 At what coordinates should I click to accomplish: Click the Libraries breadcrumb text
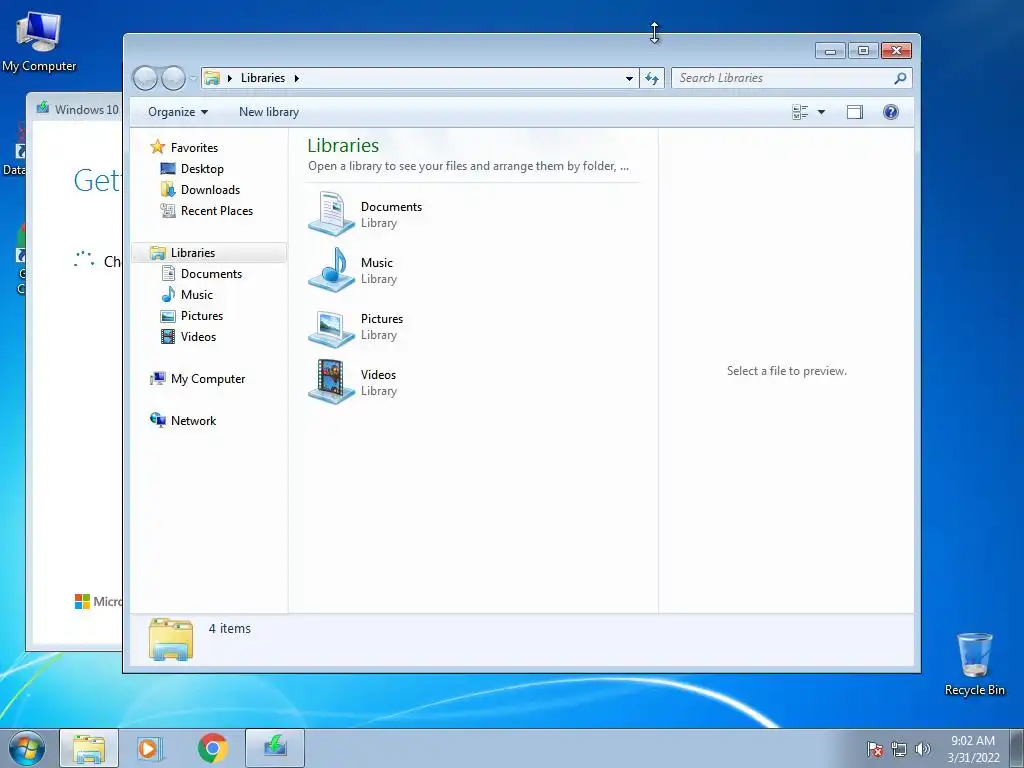pyautogui.click(x=263, y=78)
